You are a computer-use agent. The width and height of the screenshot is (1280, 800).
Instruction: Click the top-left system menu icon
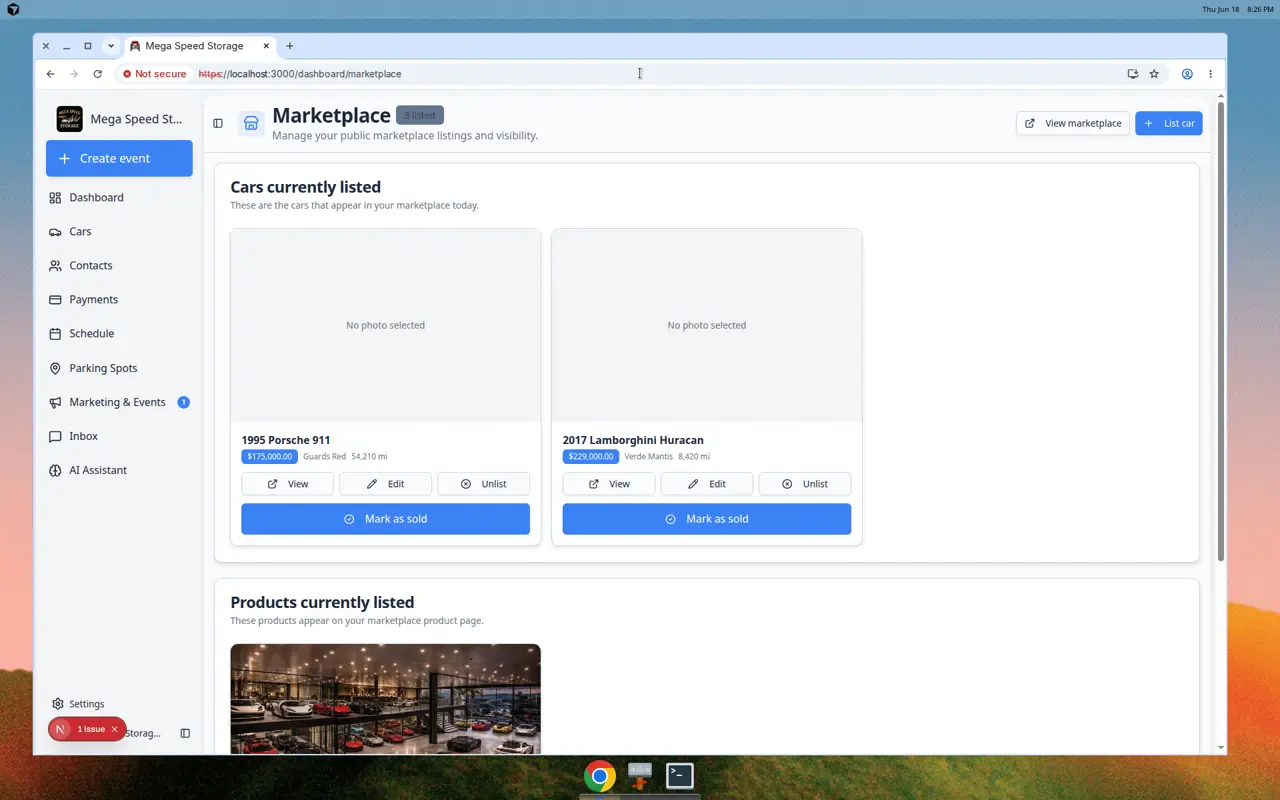point(13,9)
